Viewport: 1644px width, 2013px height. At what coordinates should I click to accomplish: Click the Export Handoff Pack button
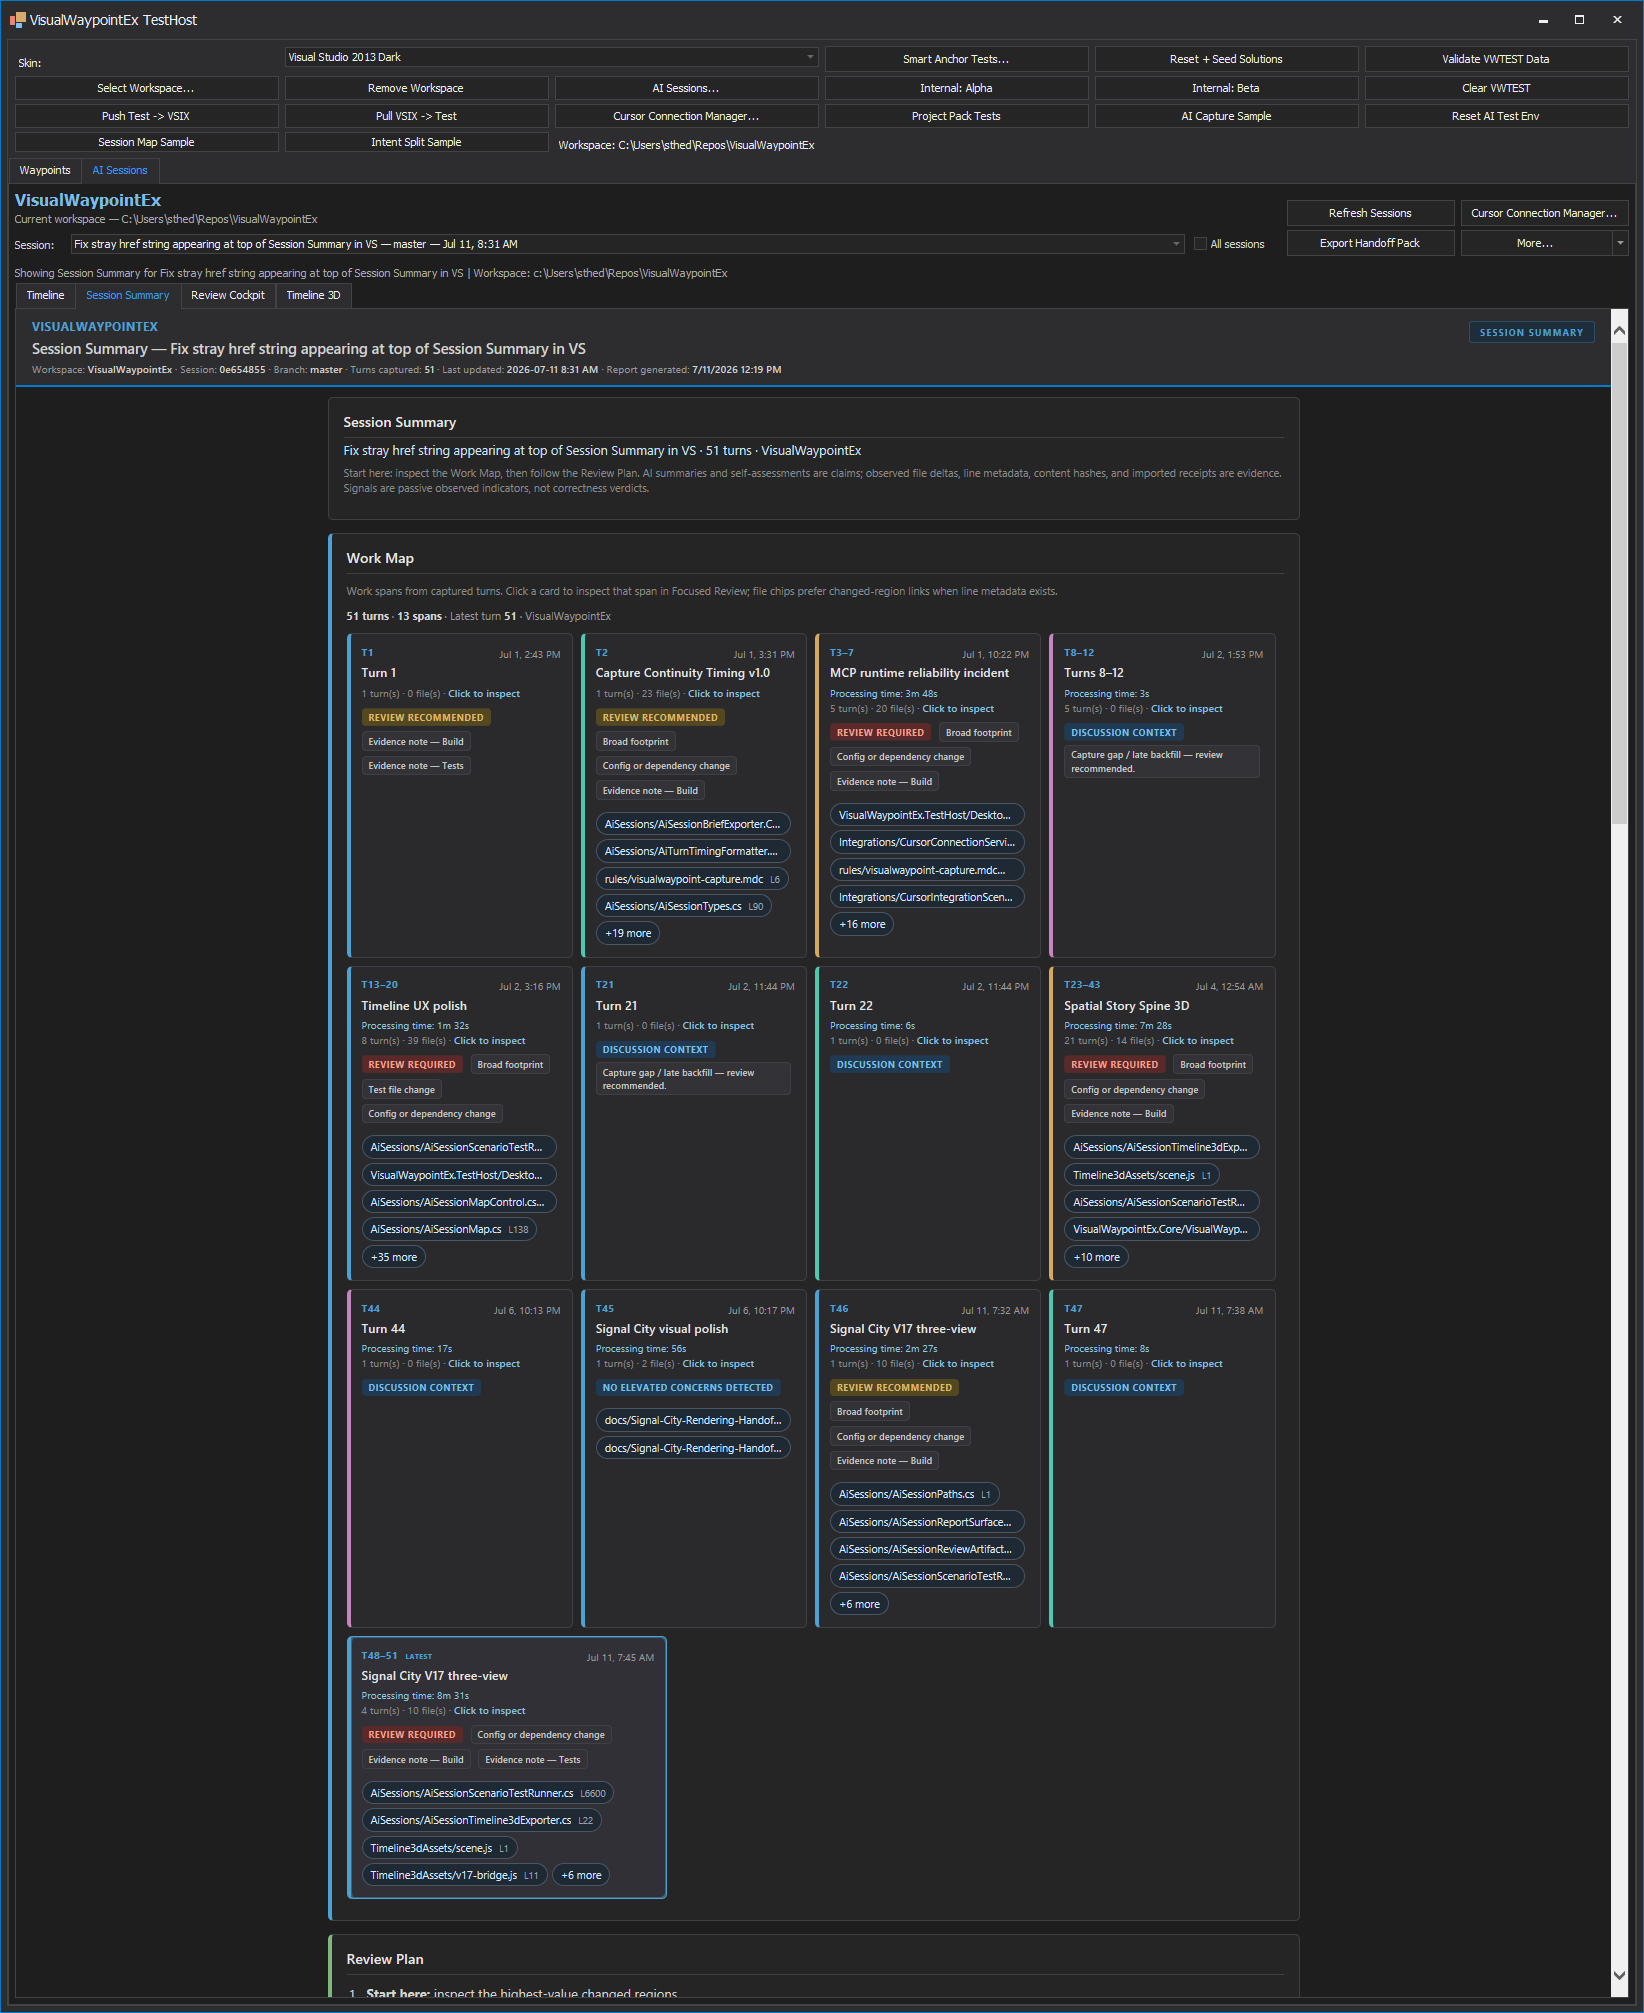coord(1370,243)
